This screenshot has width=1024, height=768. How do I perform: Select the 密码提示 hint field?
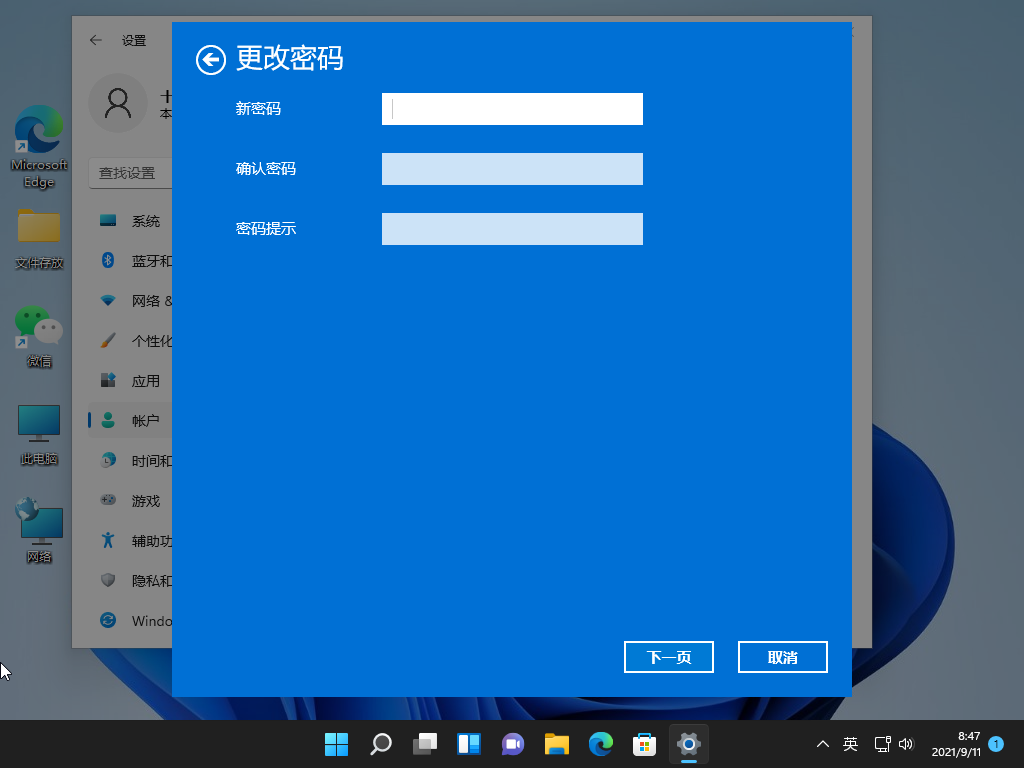coord(512,229)
